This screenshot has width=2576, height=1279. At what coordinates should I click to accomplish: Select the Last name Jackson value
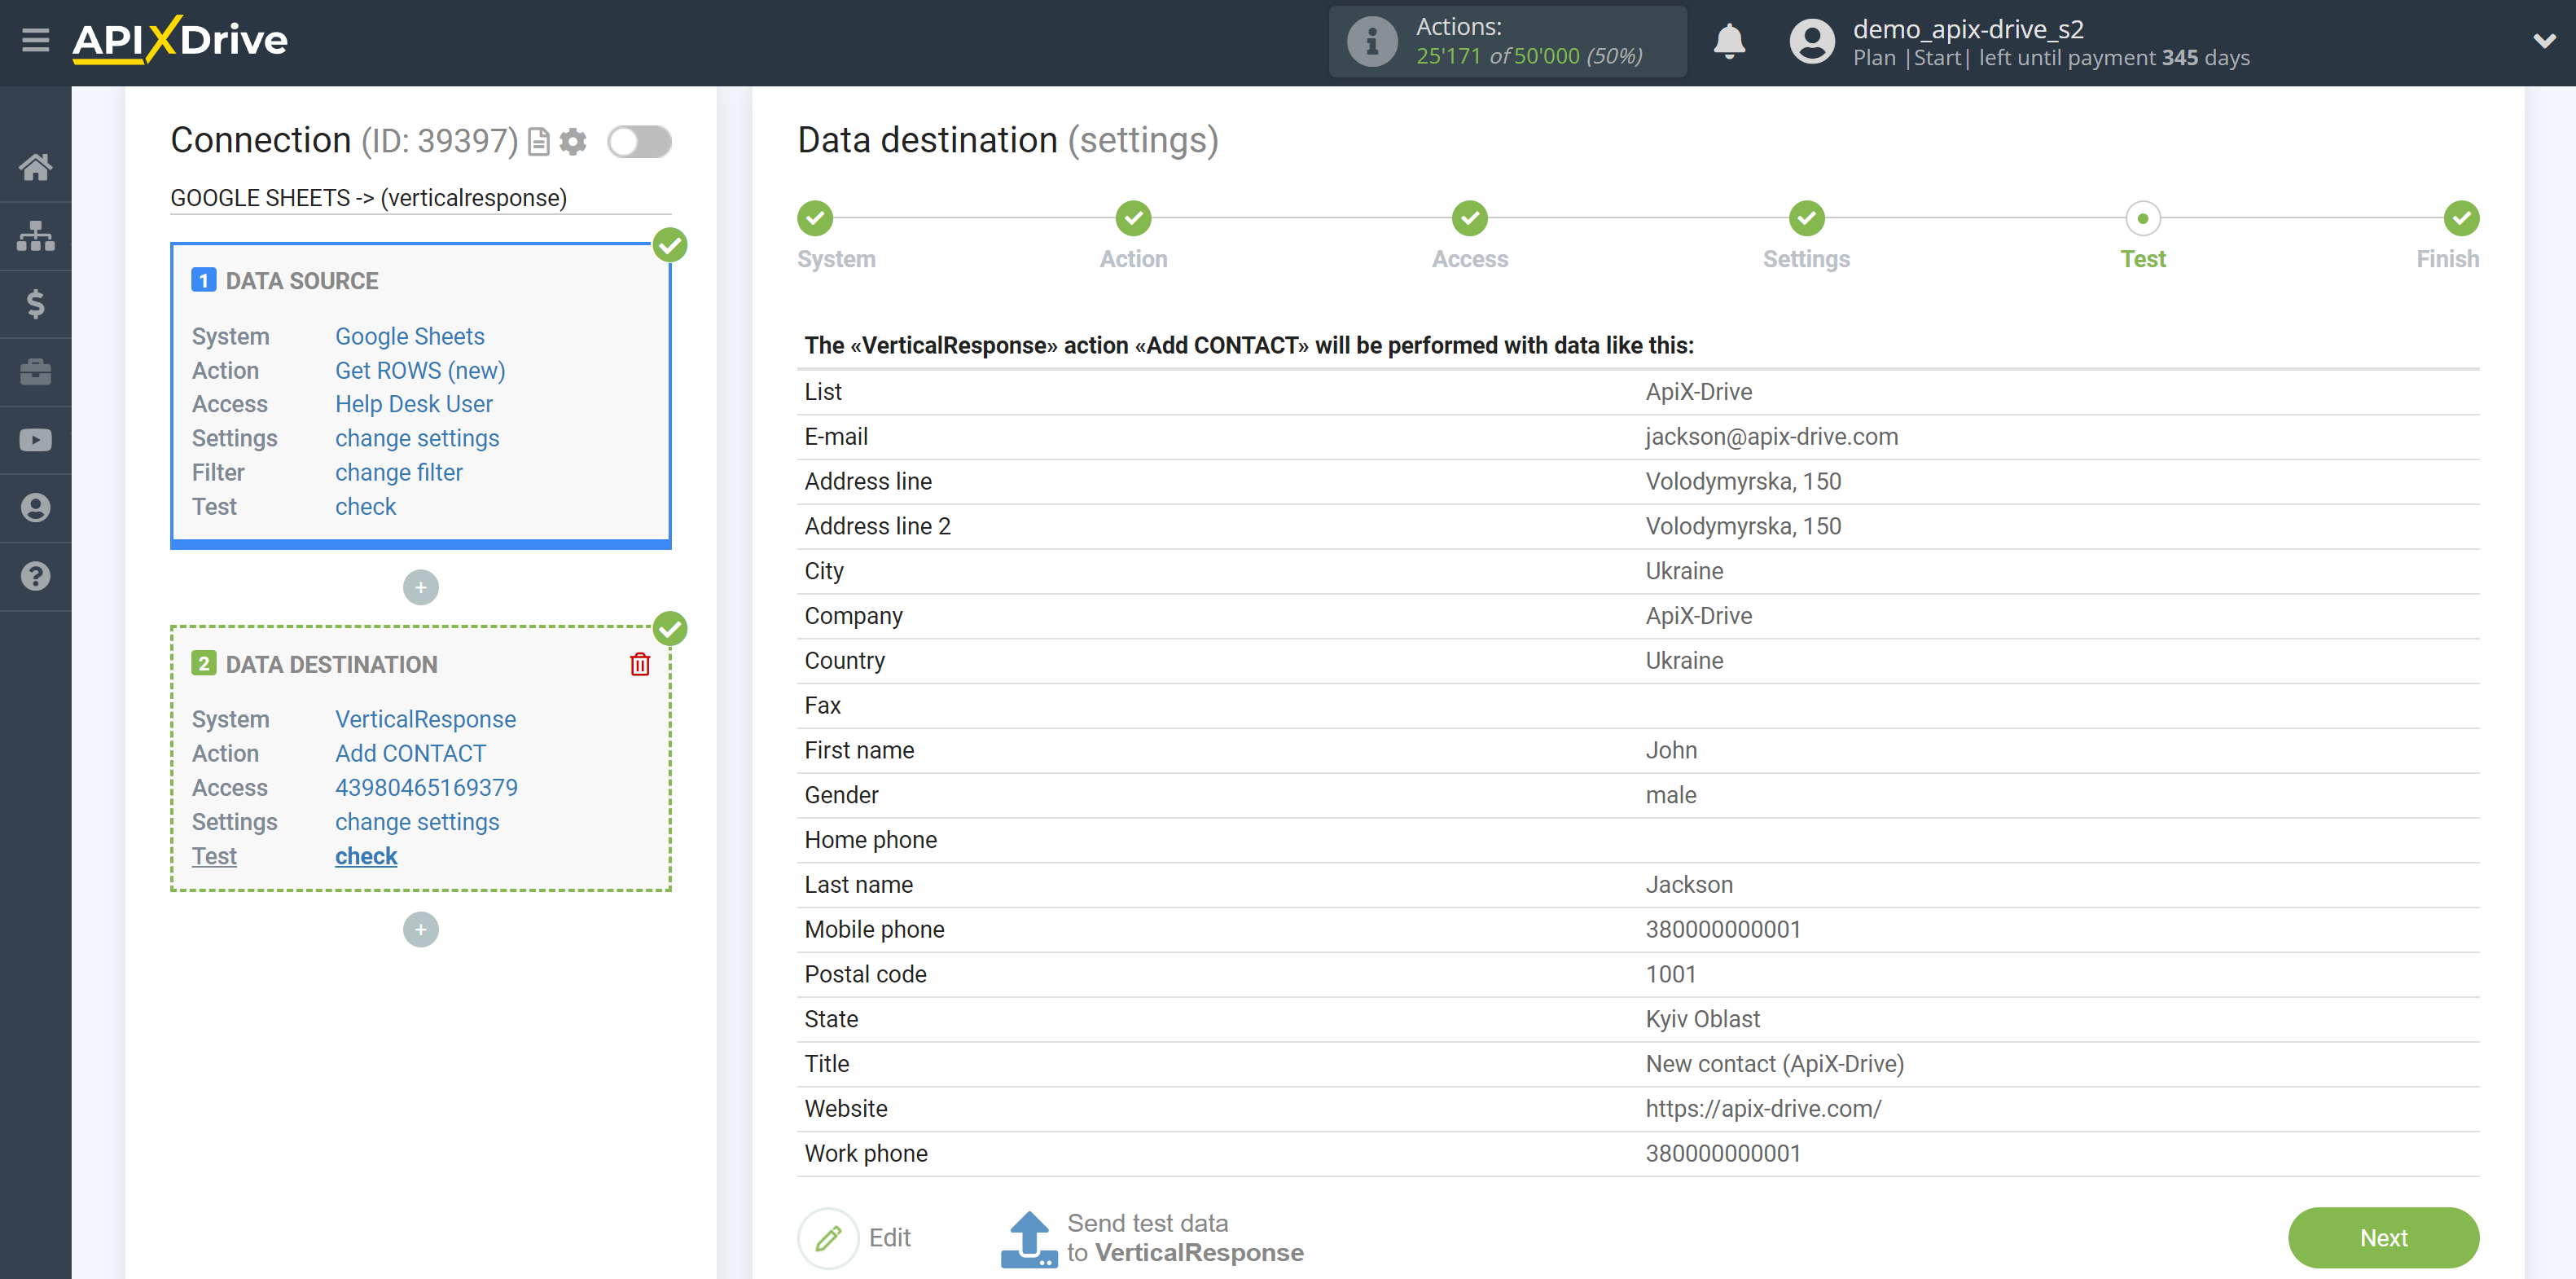[x=1689, y=885]
